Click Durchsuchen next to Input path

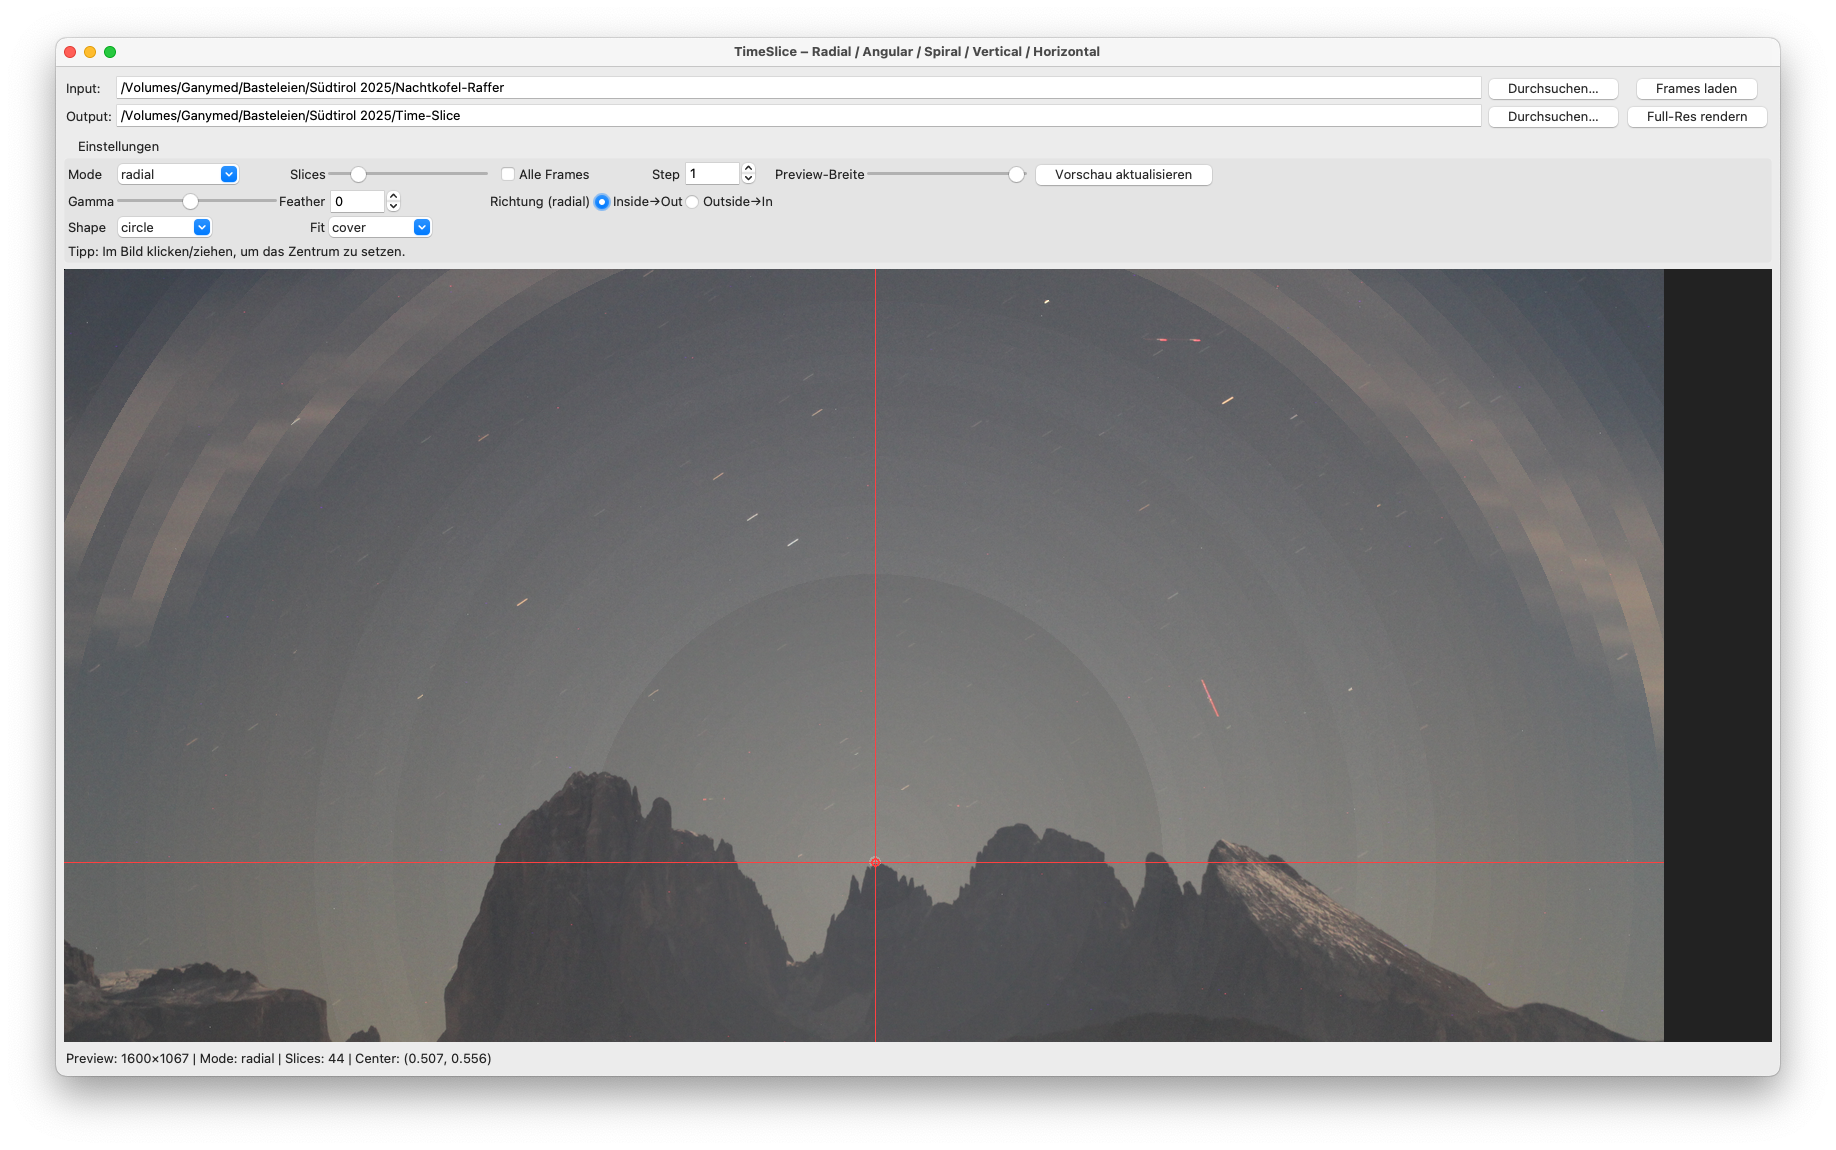[x=1552, y=89]
